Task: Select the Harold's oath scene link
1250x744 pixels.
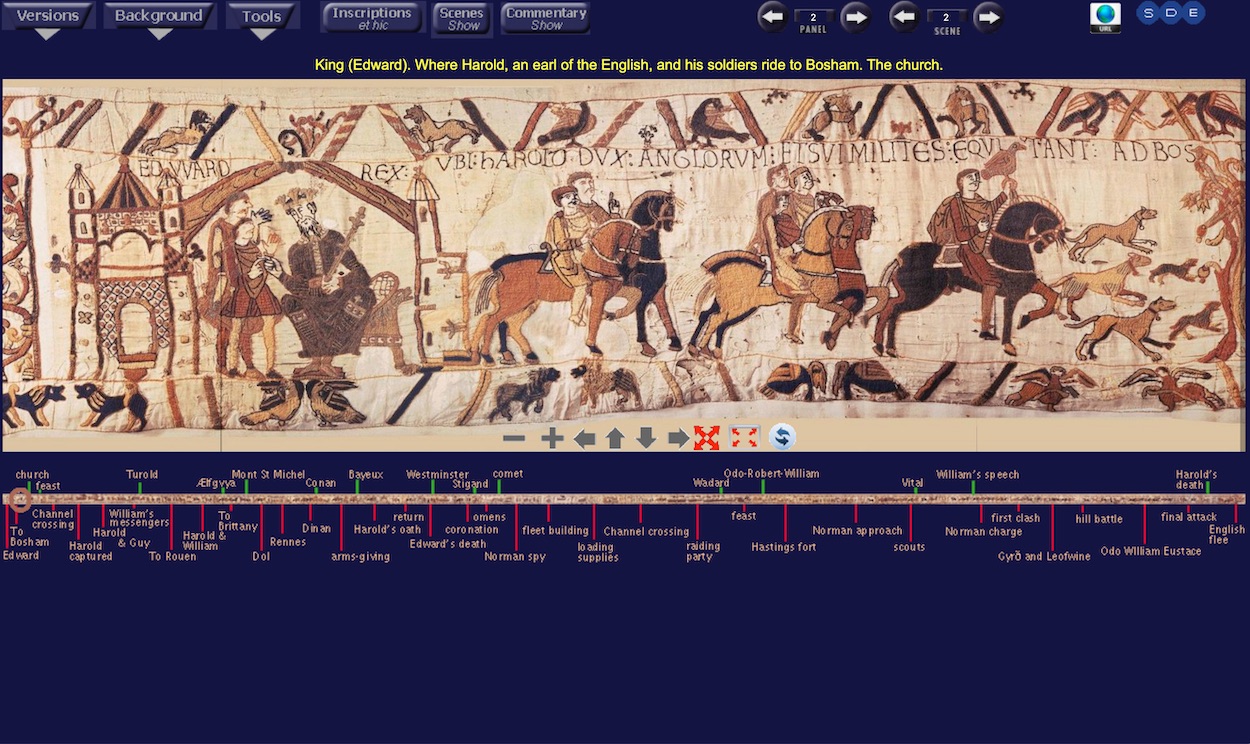Action: pyautogui.click(x=387, y=530)
